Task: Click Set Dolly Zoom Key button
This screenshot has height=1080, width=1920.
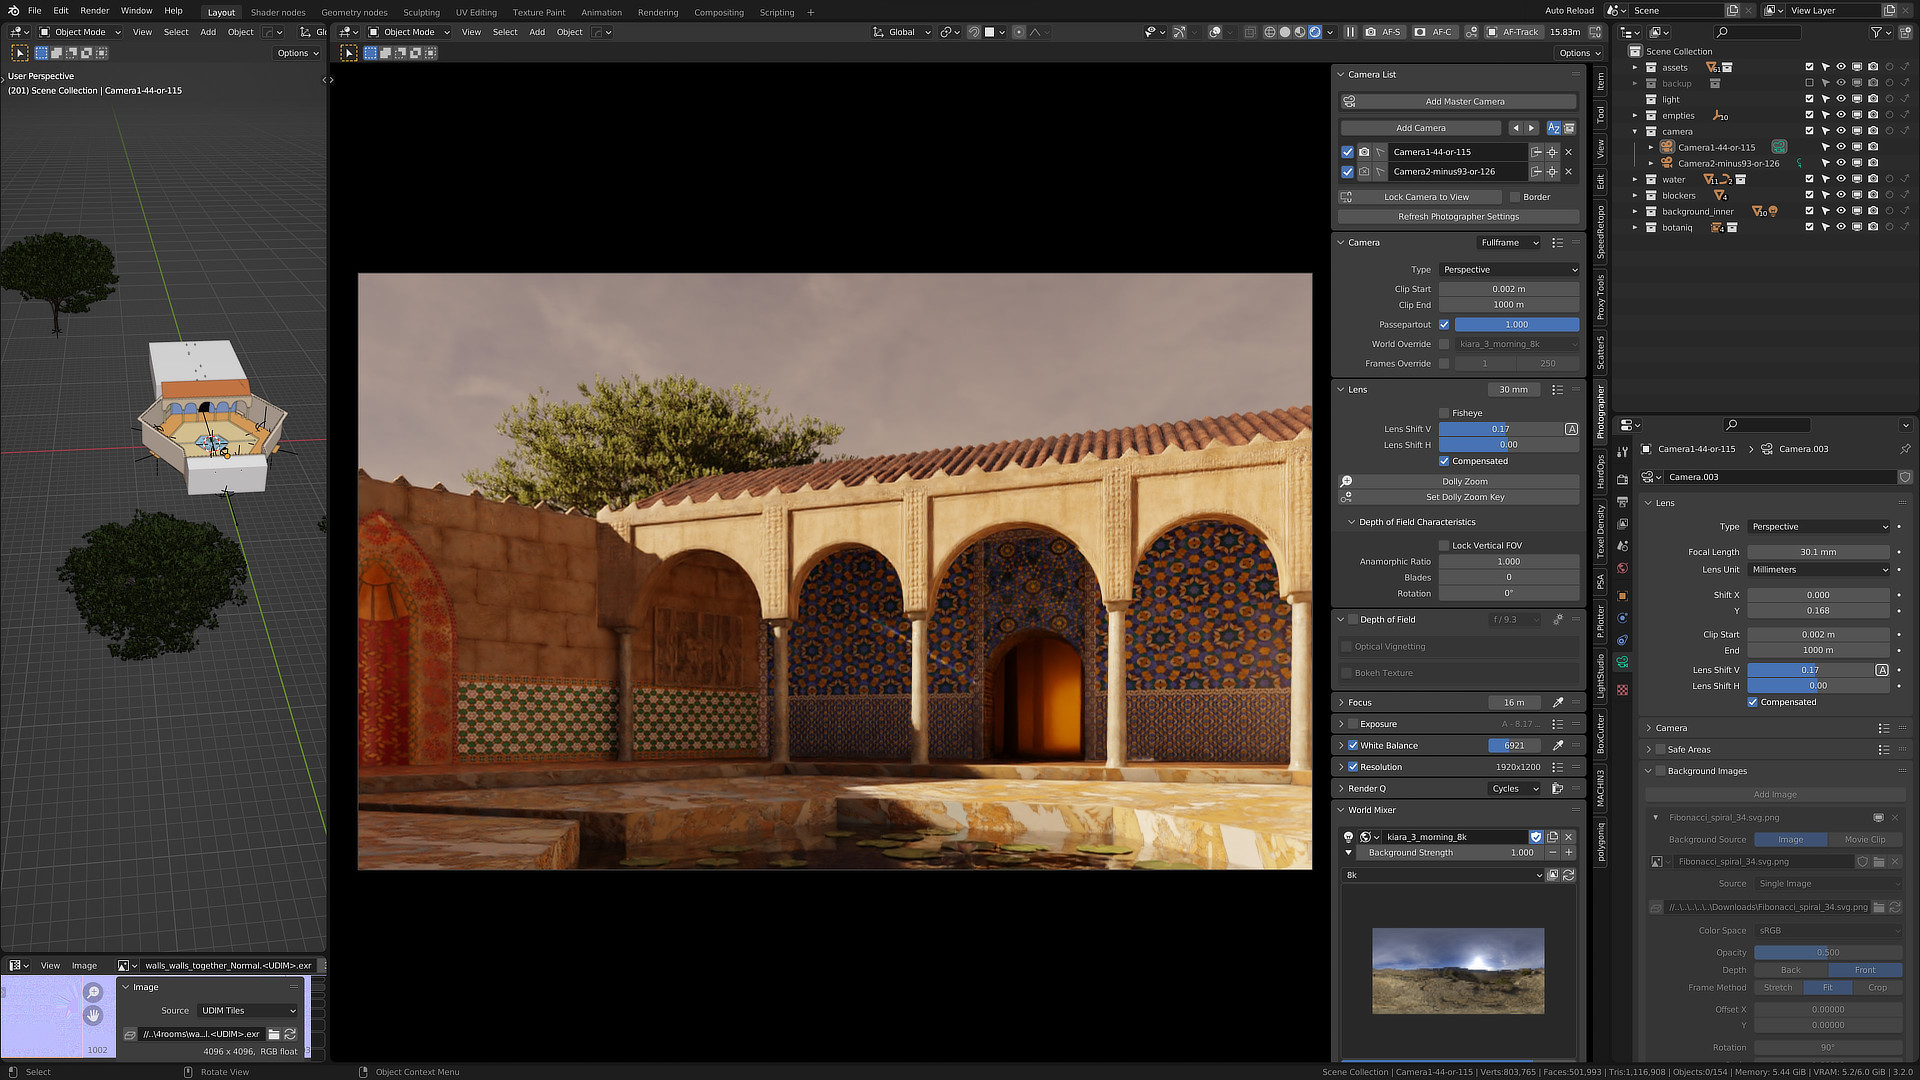Action: coord(1464,497)
